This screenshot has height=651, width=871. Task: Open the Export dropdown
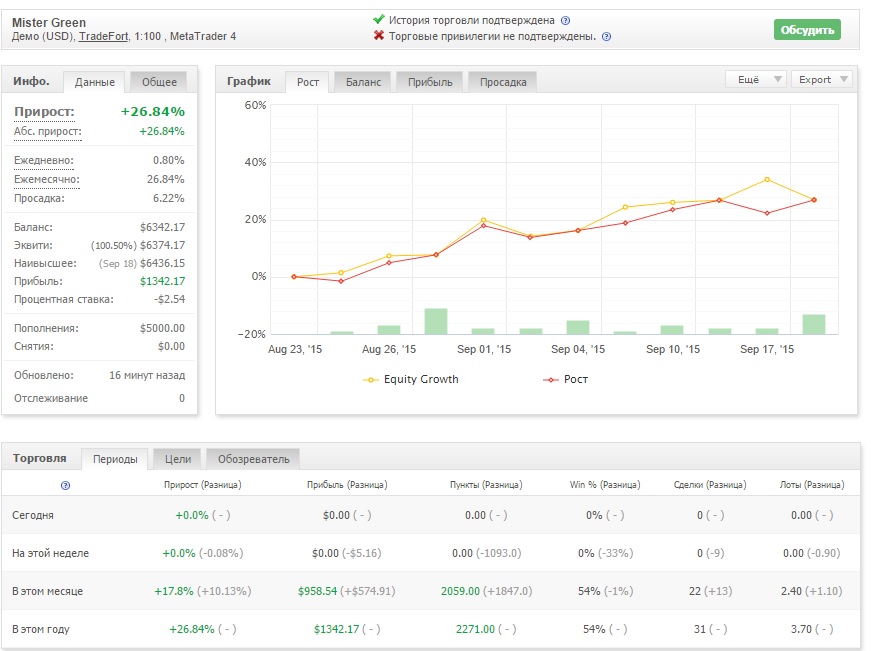[x=822, y=79]
